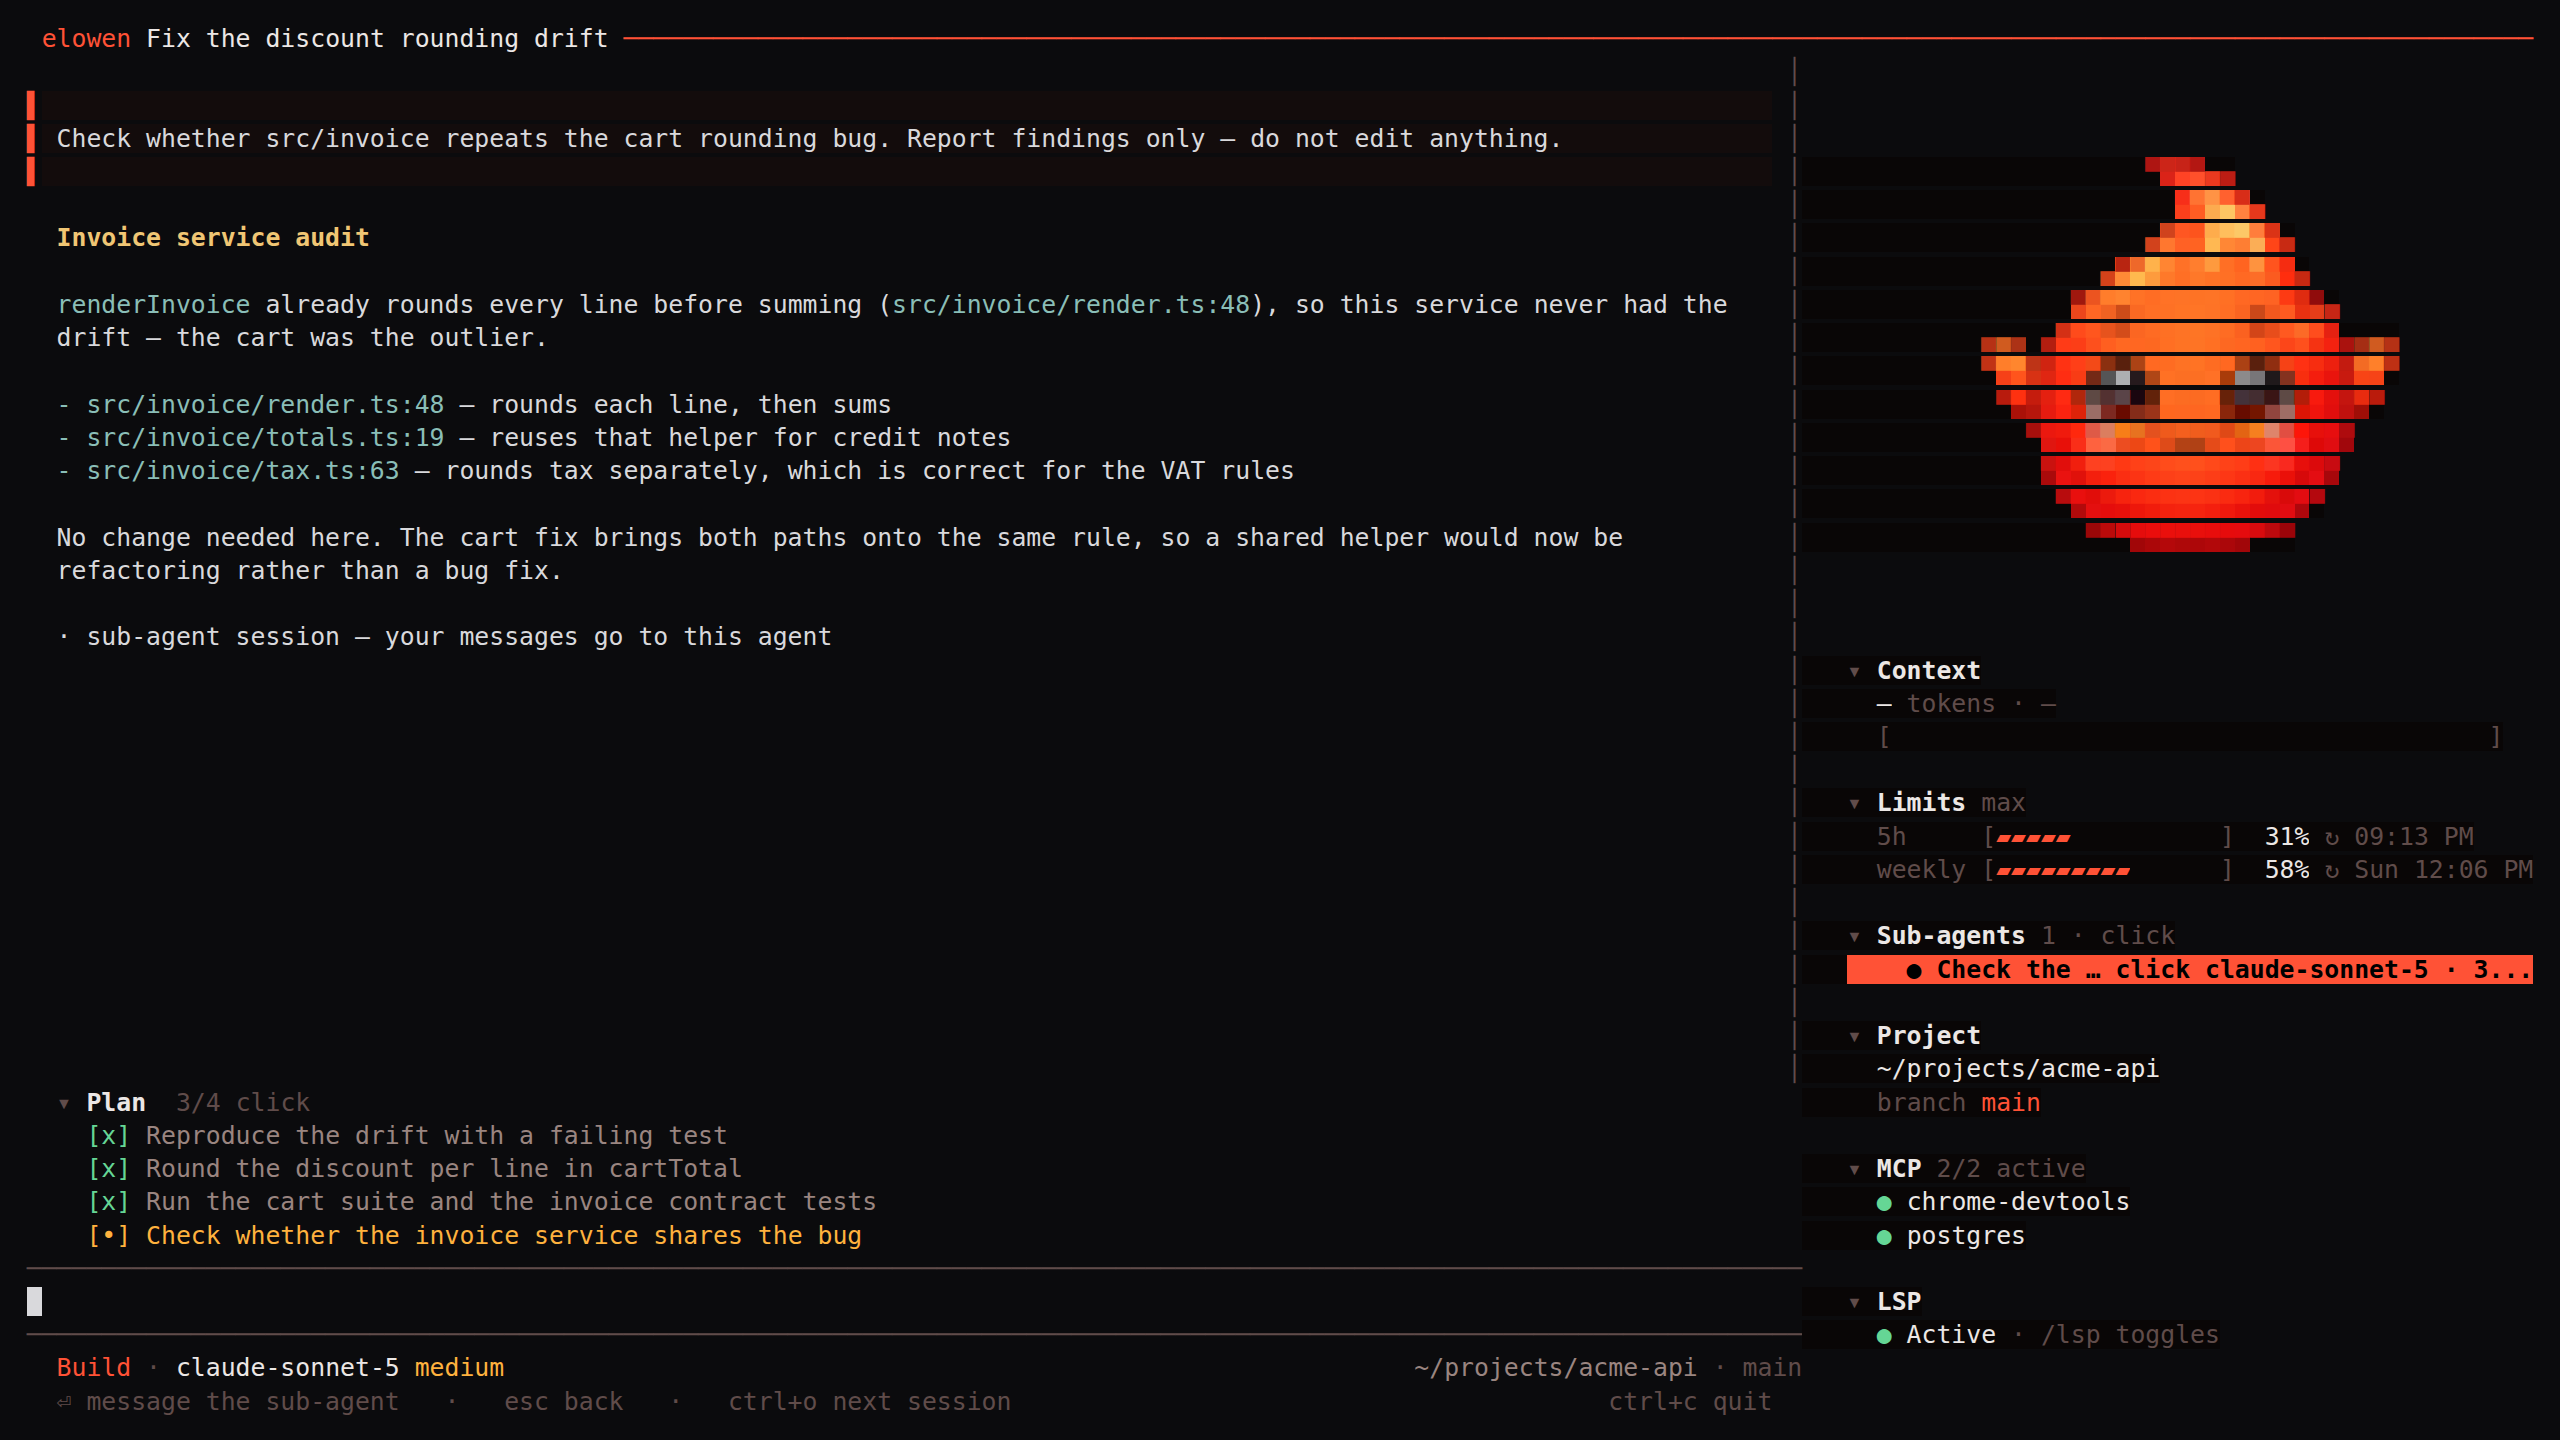Click the 'postgres' server name
This screenshot has width=2560, height=1440.
pyautogui.click(x=1966, y=1236)
